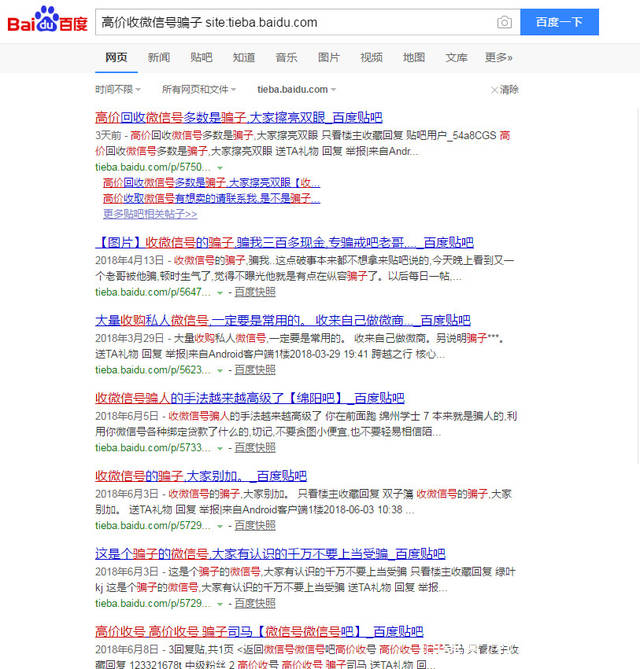This screenshot has height=669, width=640.
Task: Expand the 所有网页和文件 filter dropdown
Action: click(199, 90)
